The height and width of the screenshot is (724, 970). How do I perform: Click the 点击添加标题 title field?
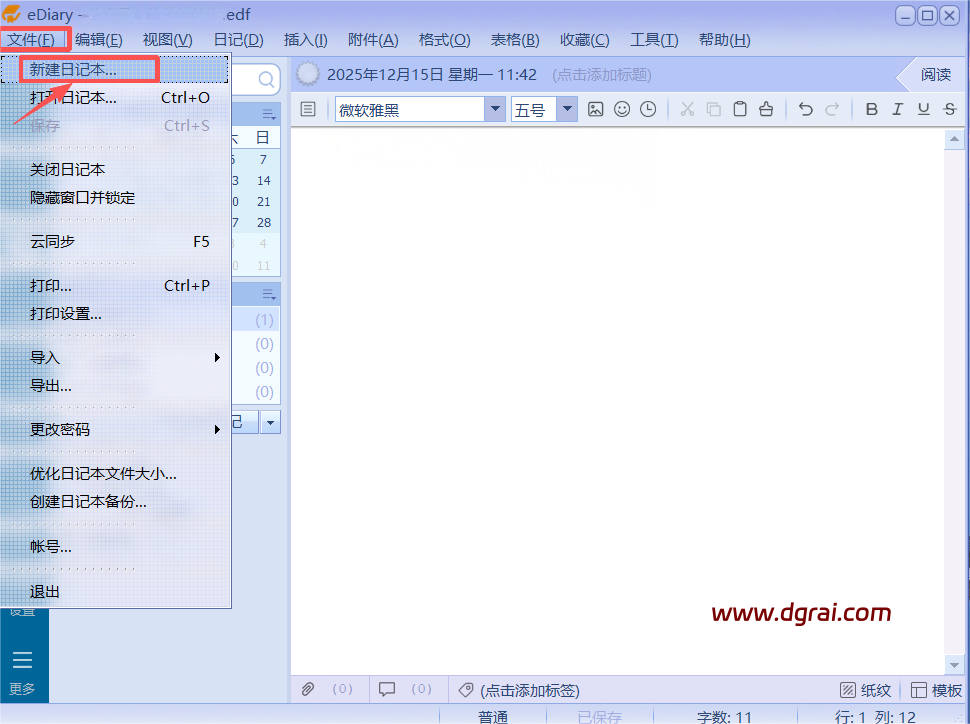point(601,75)
